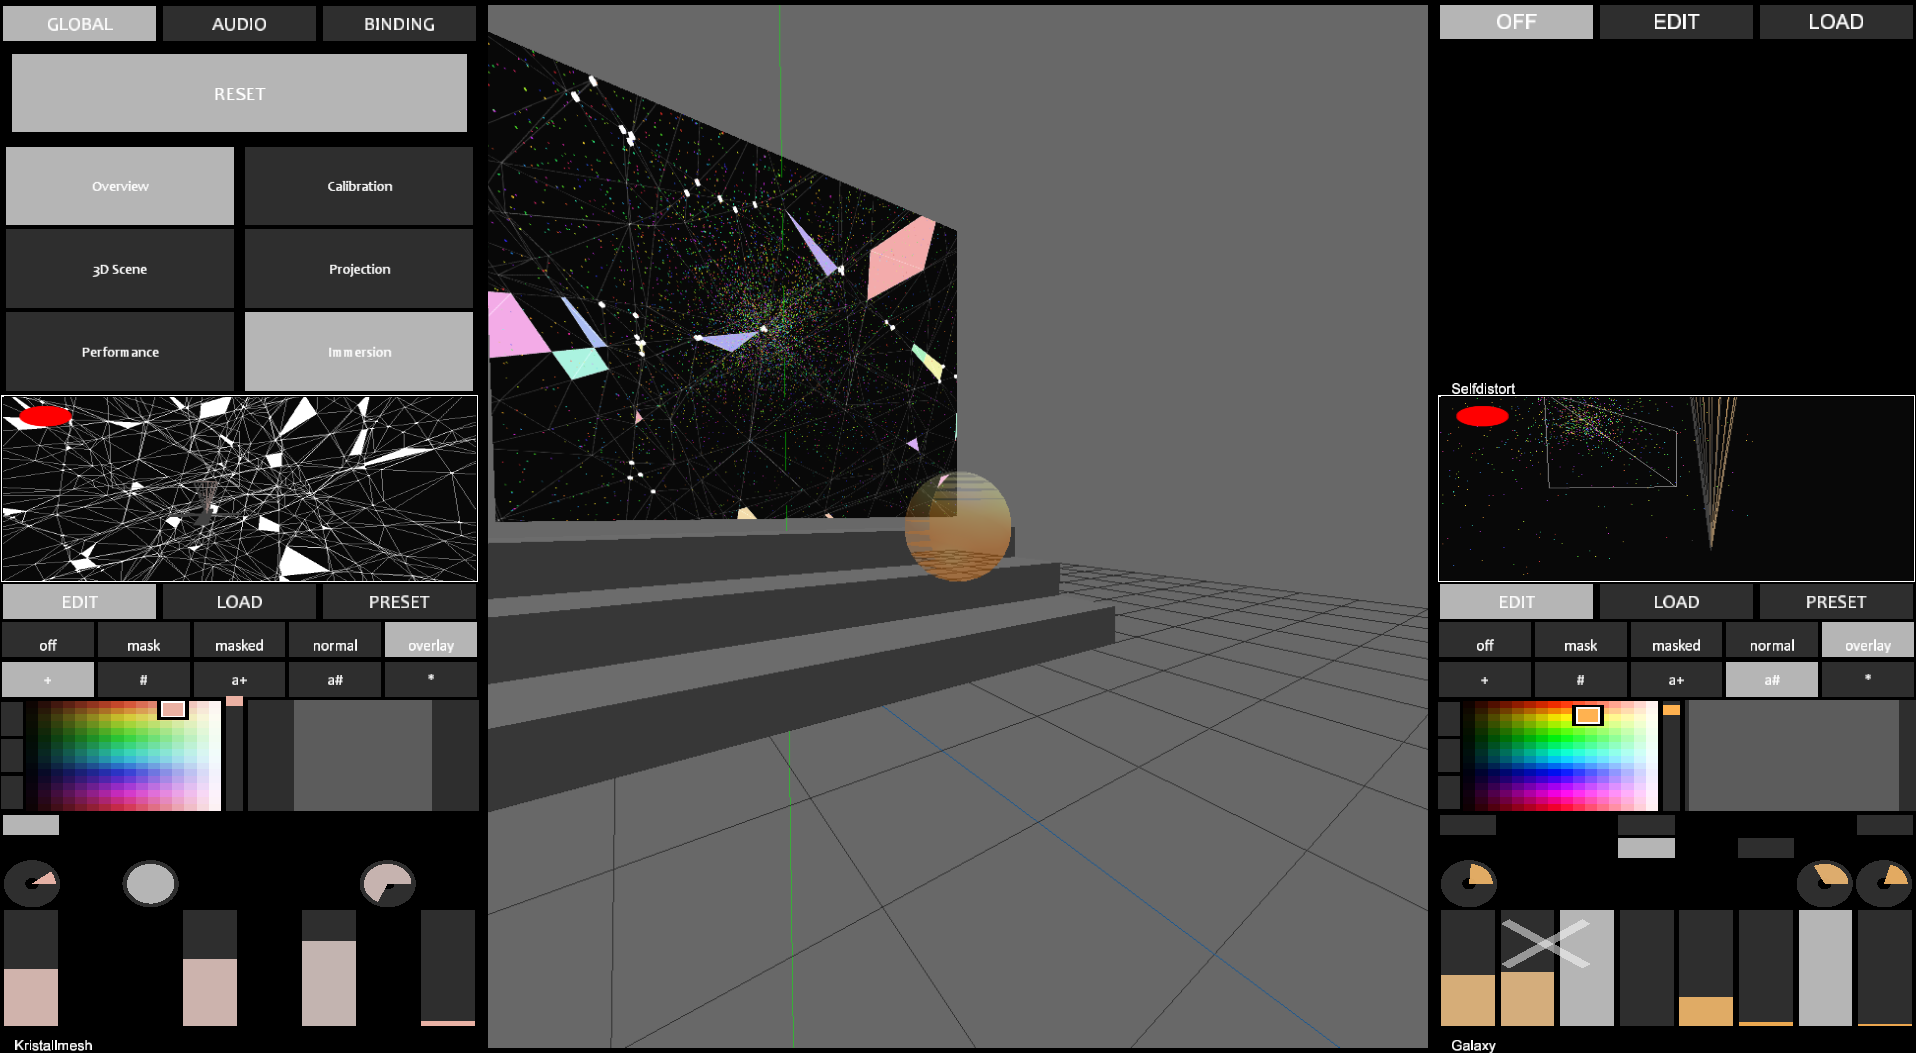Click the leftmost rotary knob in Galaxy panel
Screen dimensions: 1916x1053
click(1468, 884)
